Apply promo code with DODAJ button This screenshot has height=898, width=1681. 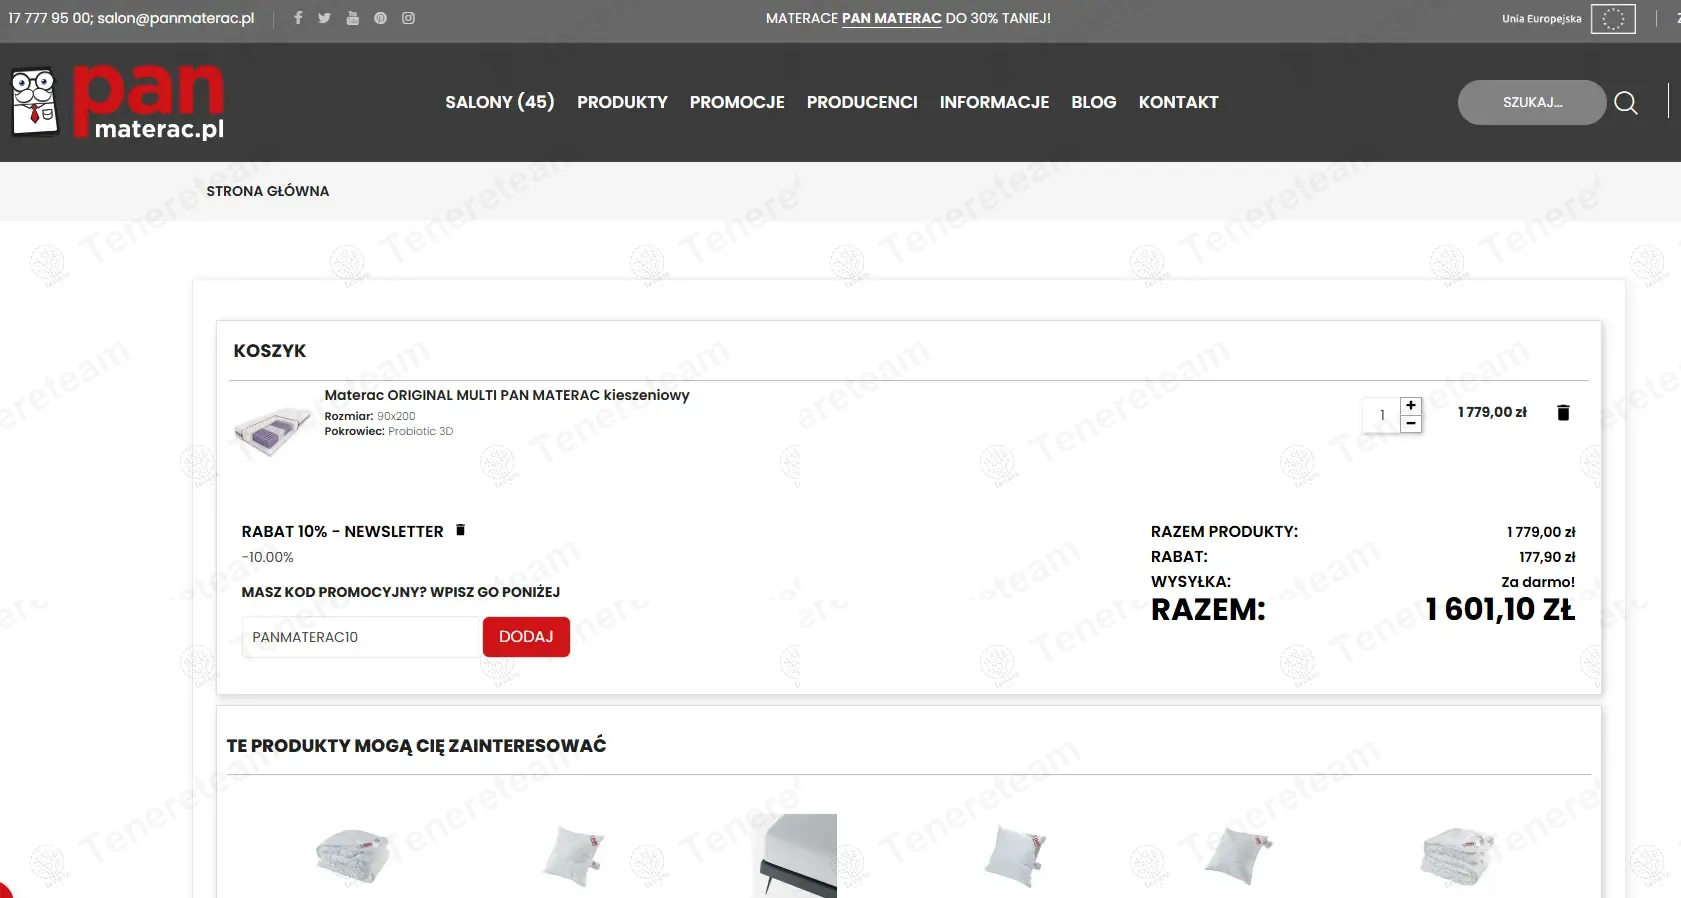tap(526, 637)
